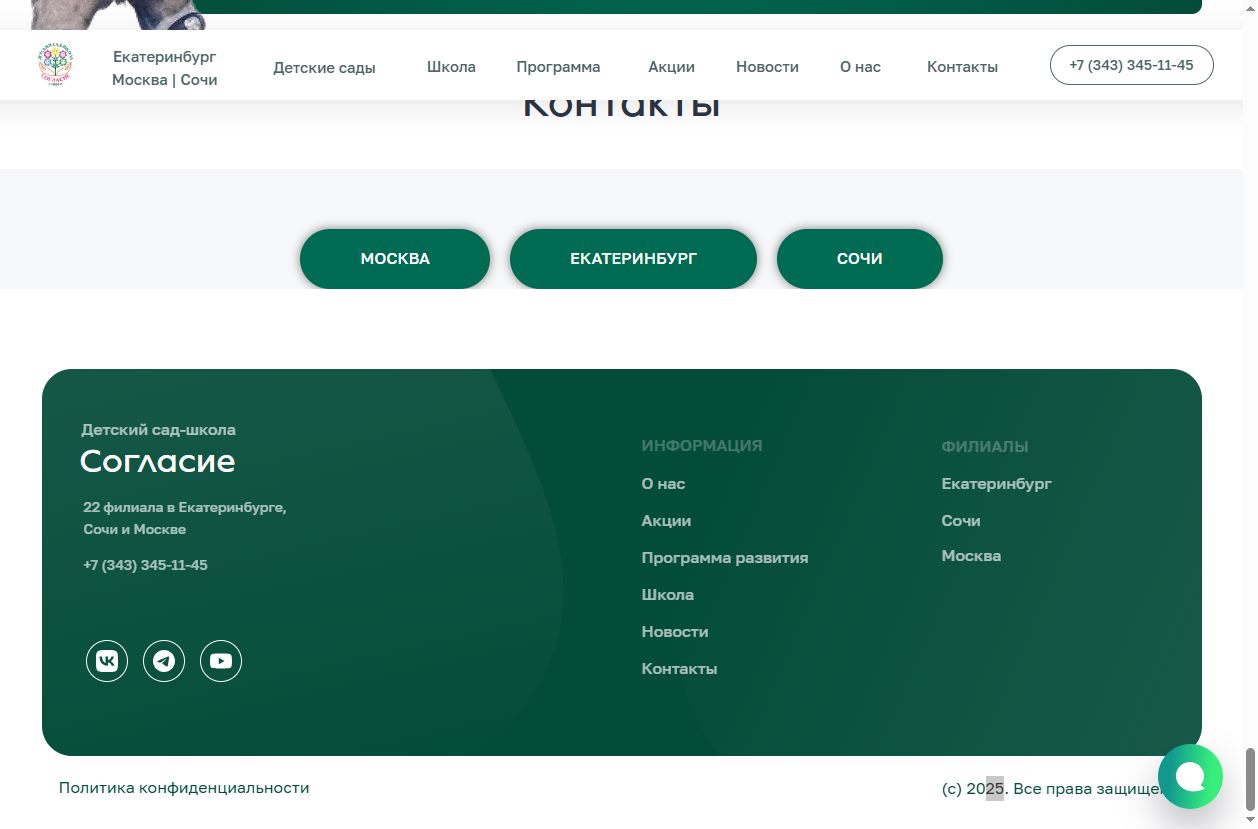Open footer link Контакты
1258x829 pixels.
(679, 669)
